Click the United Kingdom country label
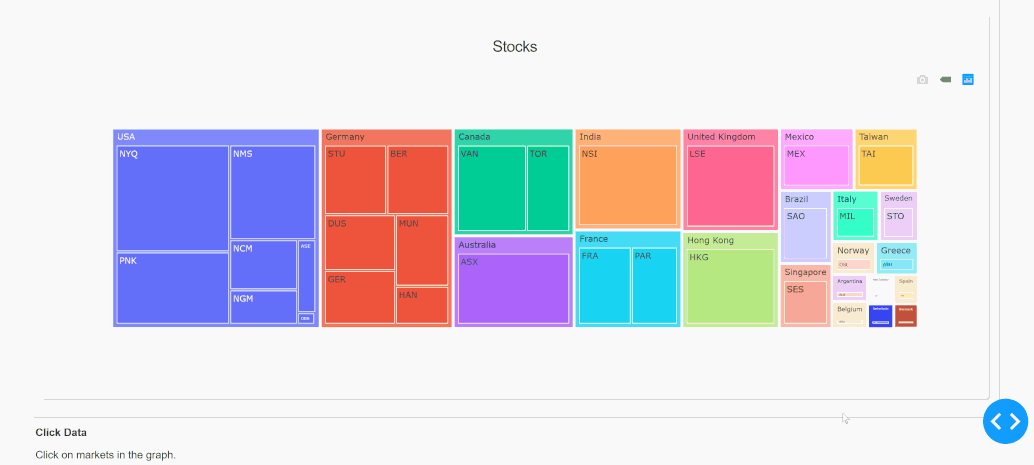The height and width of the screenshot is (465, 1034). 721,137
